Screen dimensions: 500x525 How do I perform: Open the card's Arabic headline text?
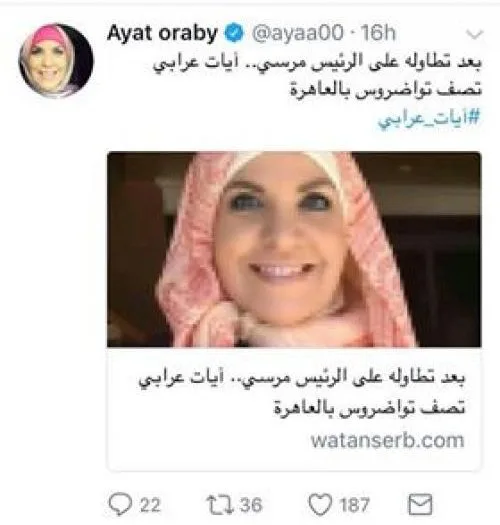[x=302, y=393]
